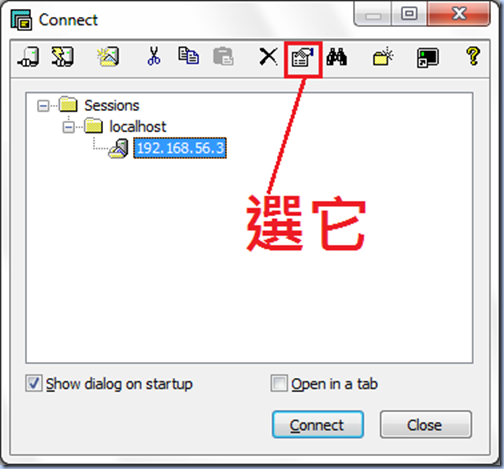Click the Quick Connect lightning icon

click(x=62, y=57)
